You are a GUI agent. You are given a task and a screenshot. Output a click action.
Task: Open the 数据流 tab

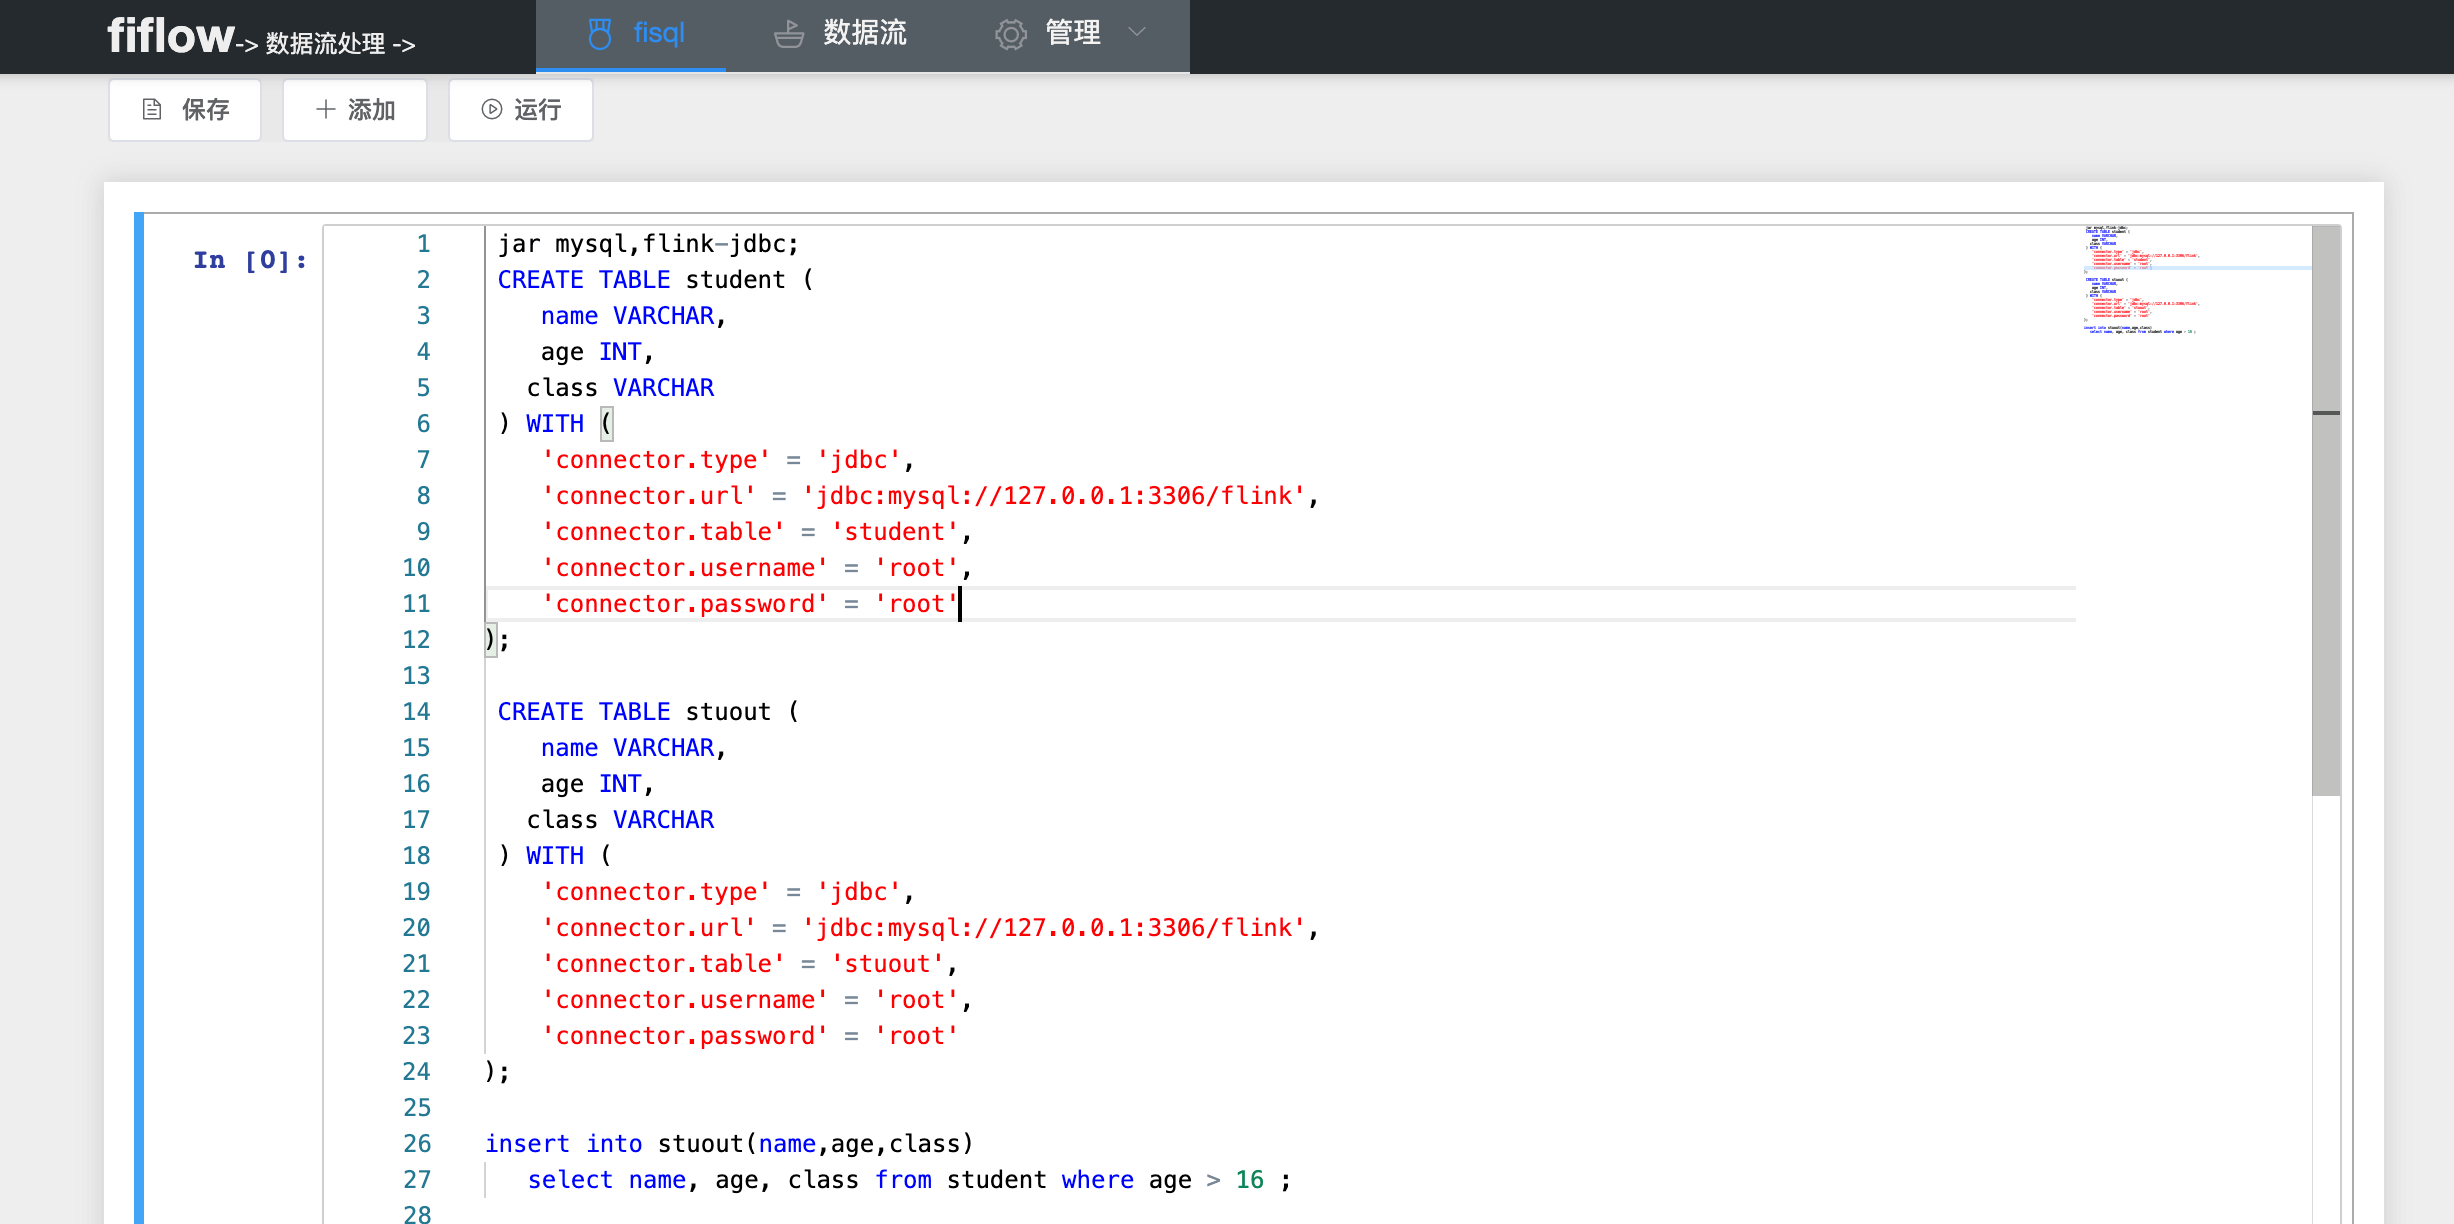coord(864,34)
